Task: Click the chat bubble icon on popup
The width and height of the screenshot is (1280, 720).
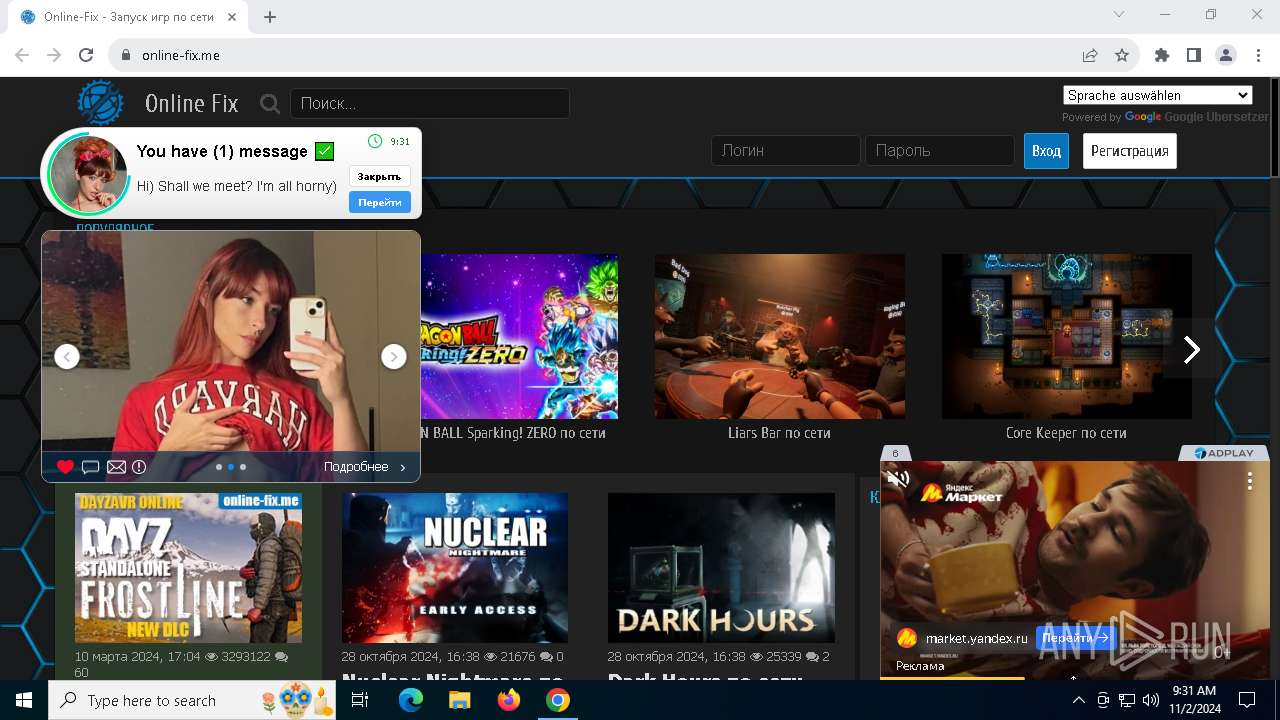Action: click(90, 467)
